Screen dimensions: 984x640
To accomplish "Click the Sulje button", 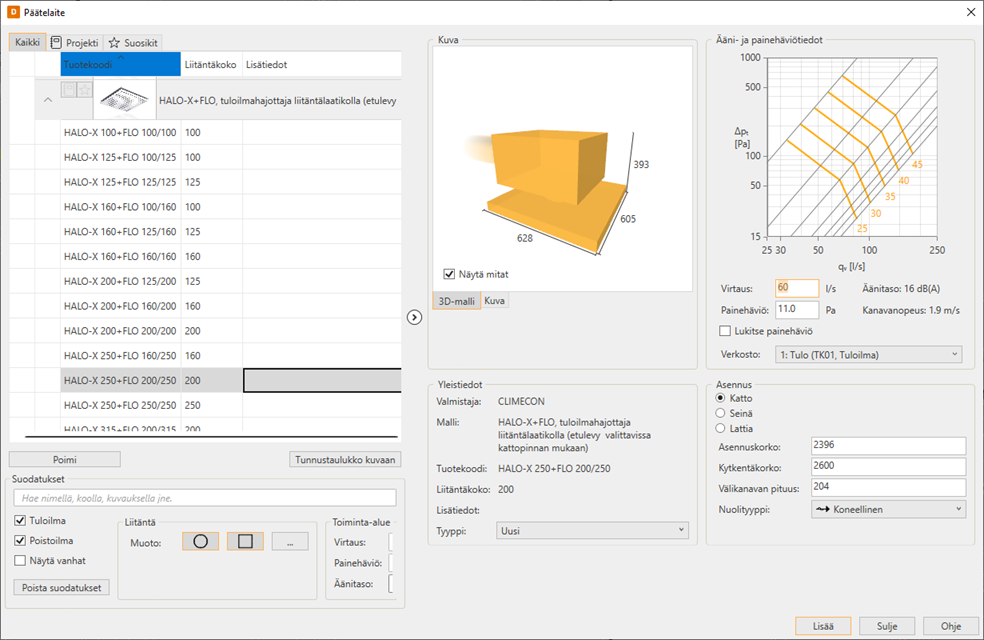I will coord(887,626).
